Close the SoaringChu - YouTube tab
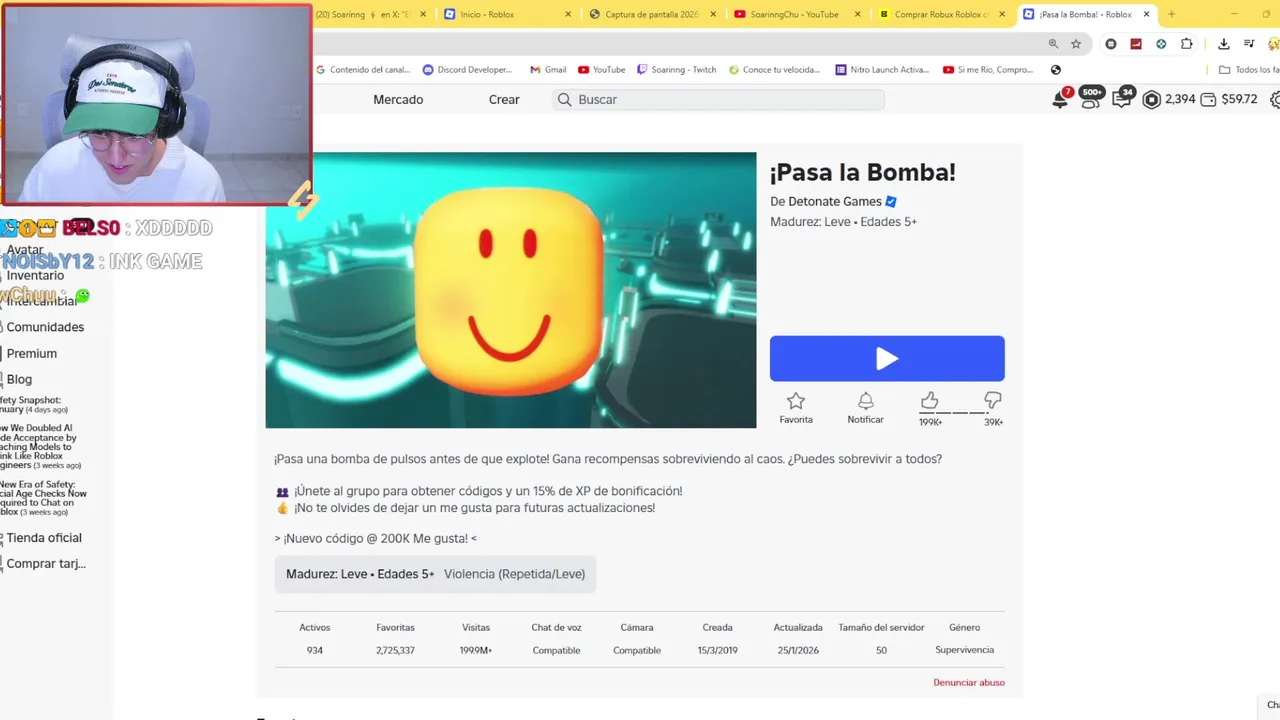This screenshot has height=720, width=1280. [x=859, y=14]
